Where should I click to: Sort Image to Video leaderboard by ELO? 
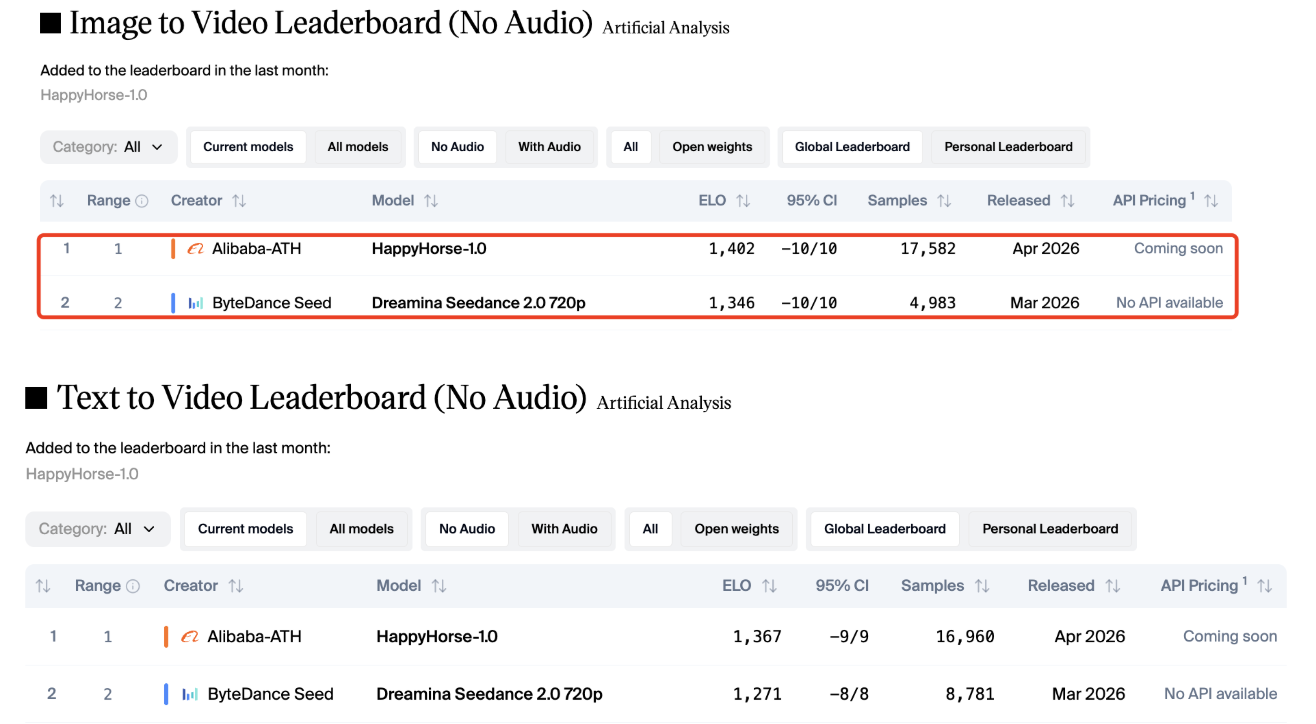tap(743, 201)
